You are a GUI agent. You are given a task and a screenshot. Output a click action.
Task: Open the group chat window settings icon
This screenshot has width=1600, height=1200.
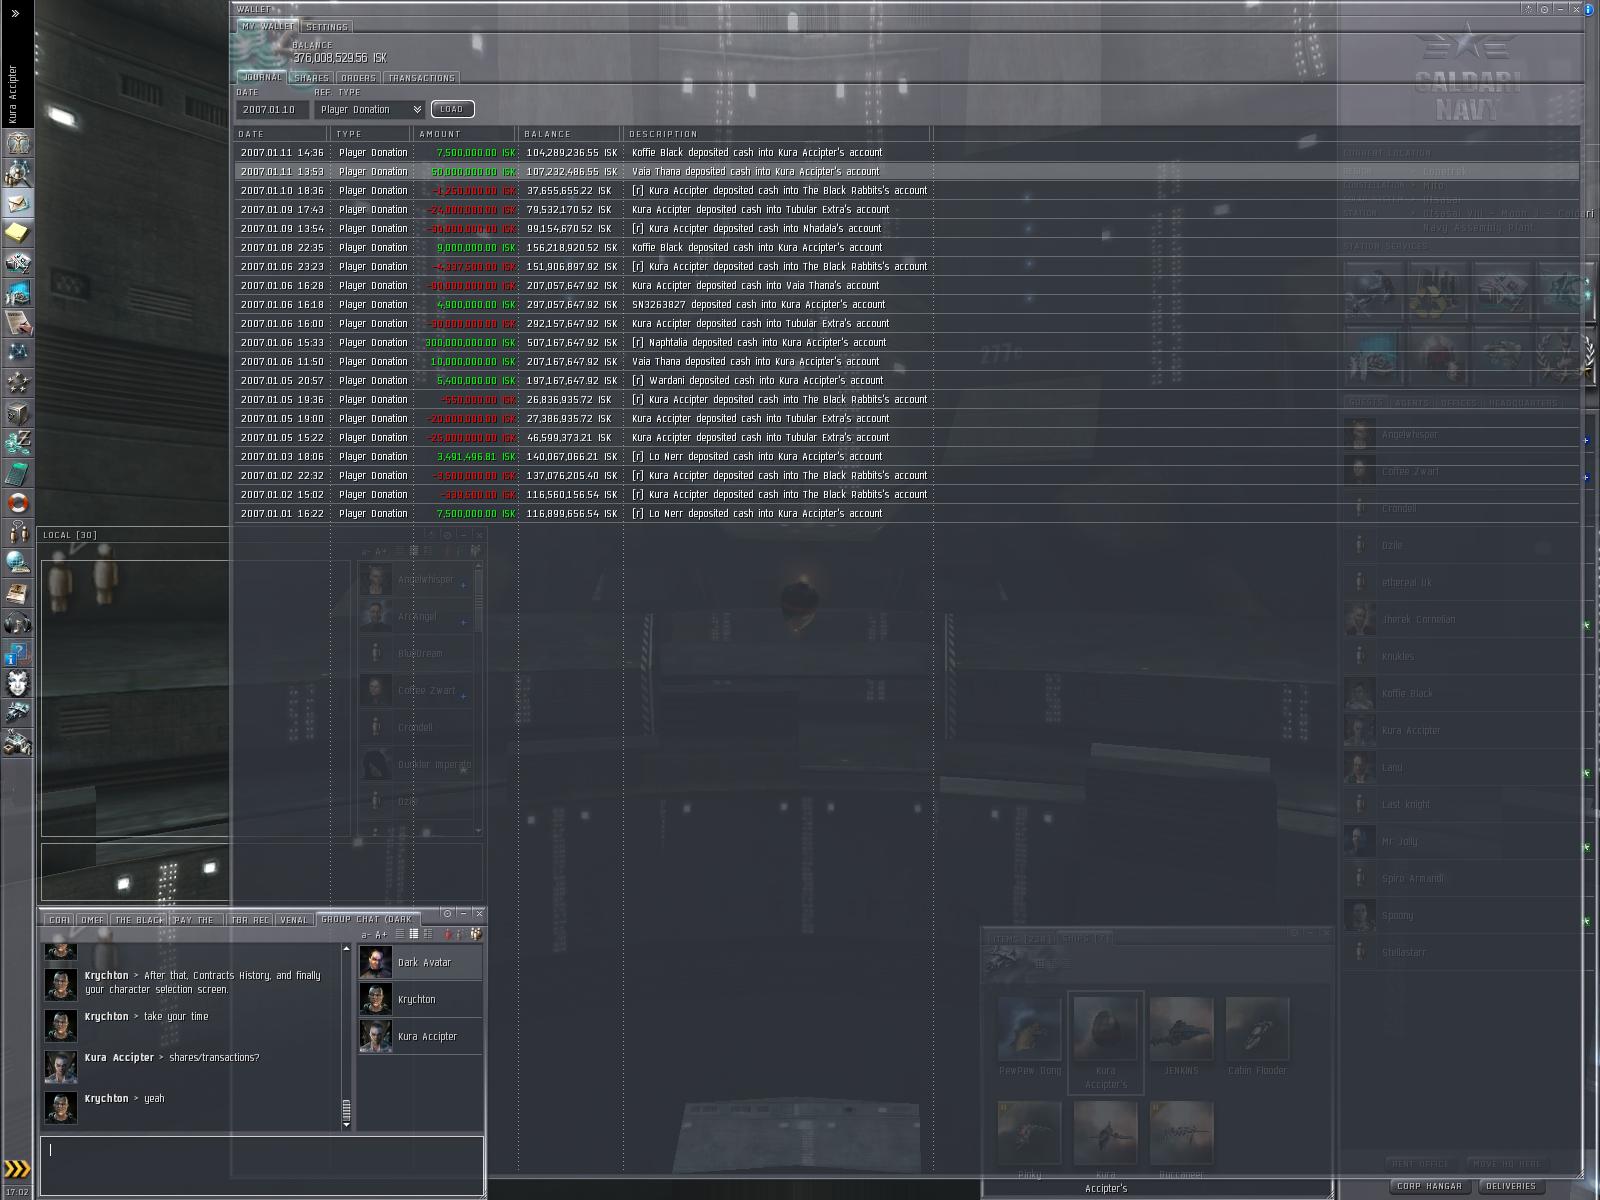pyautogui.click(x=447, y=913)
